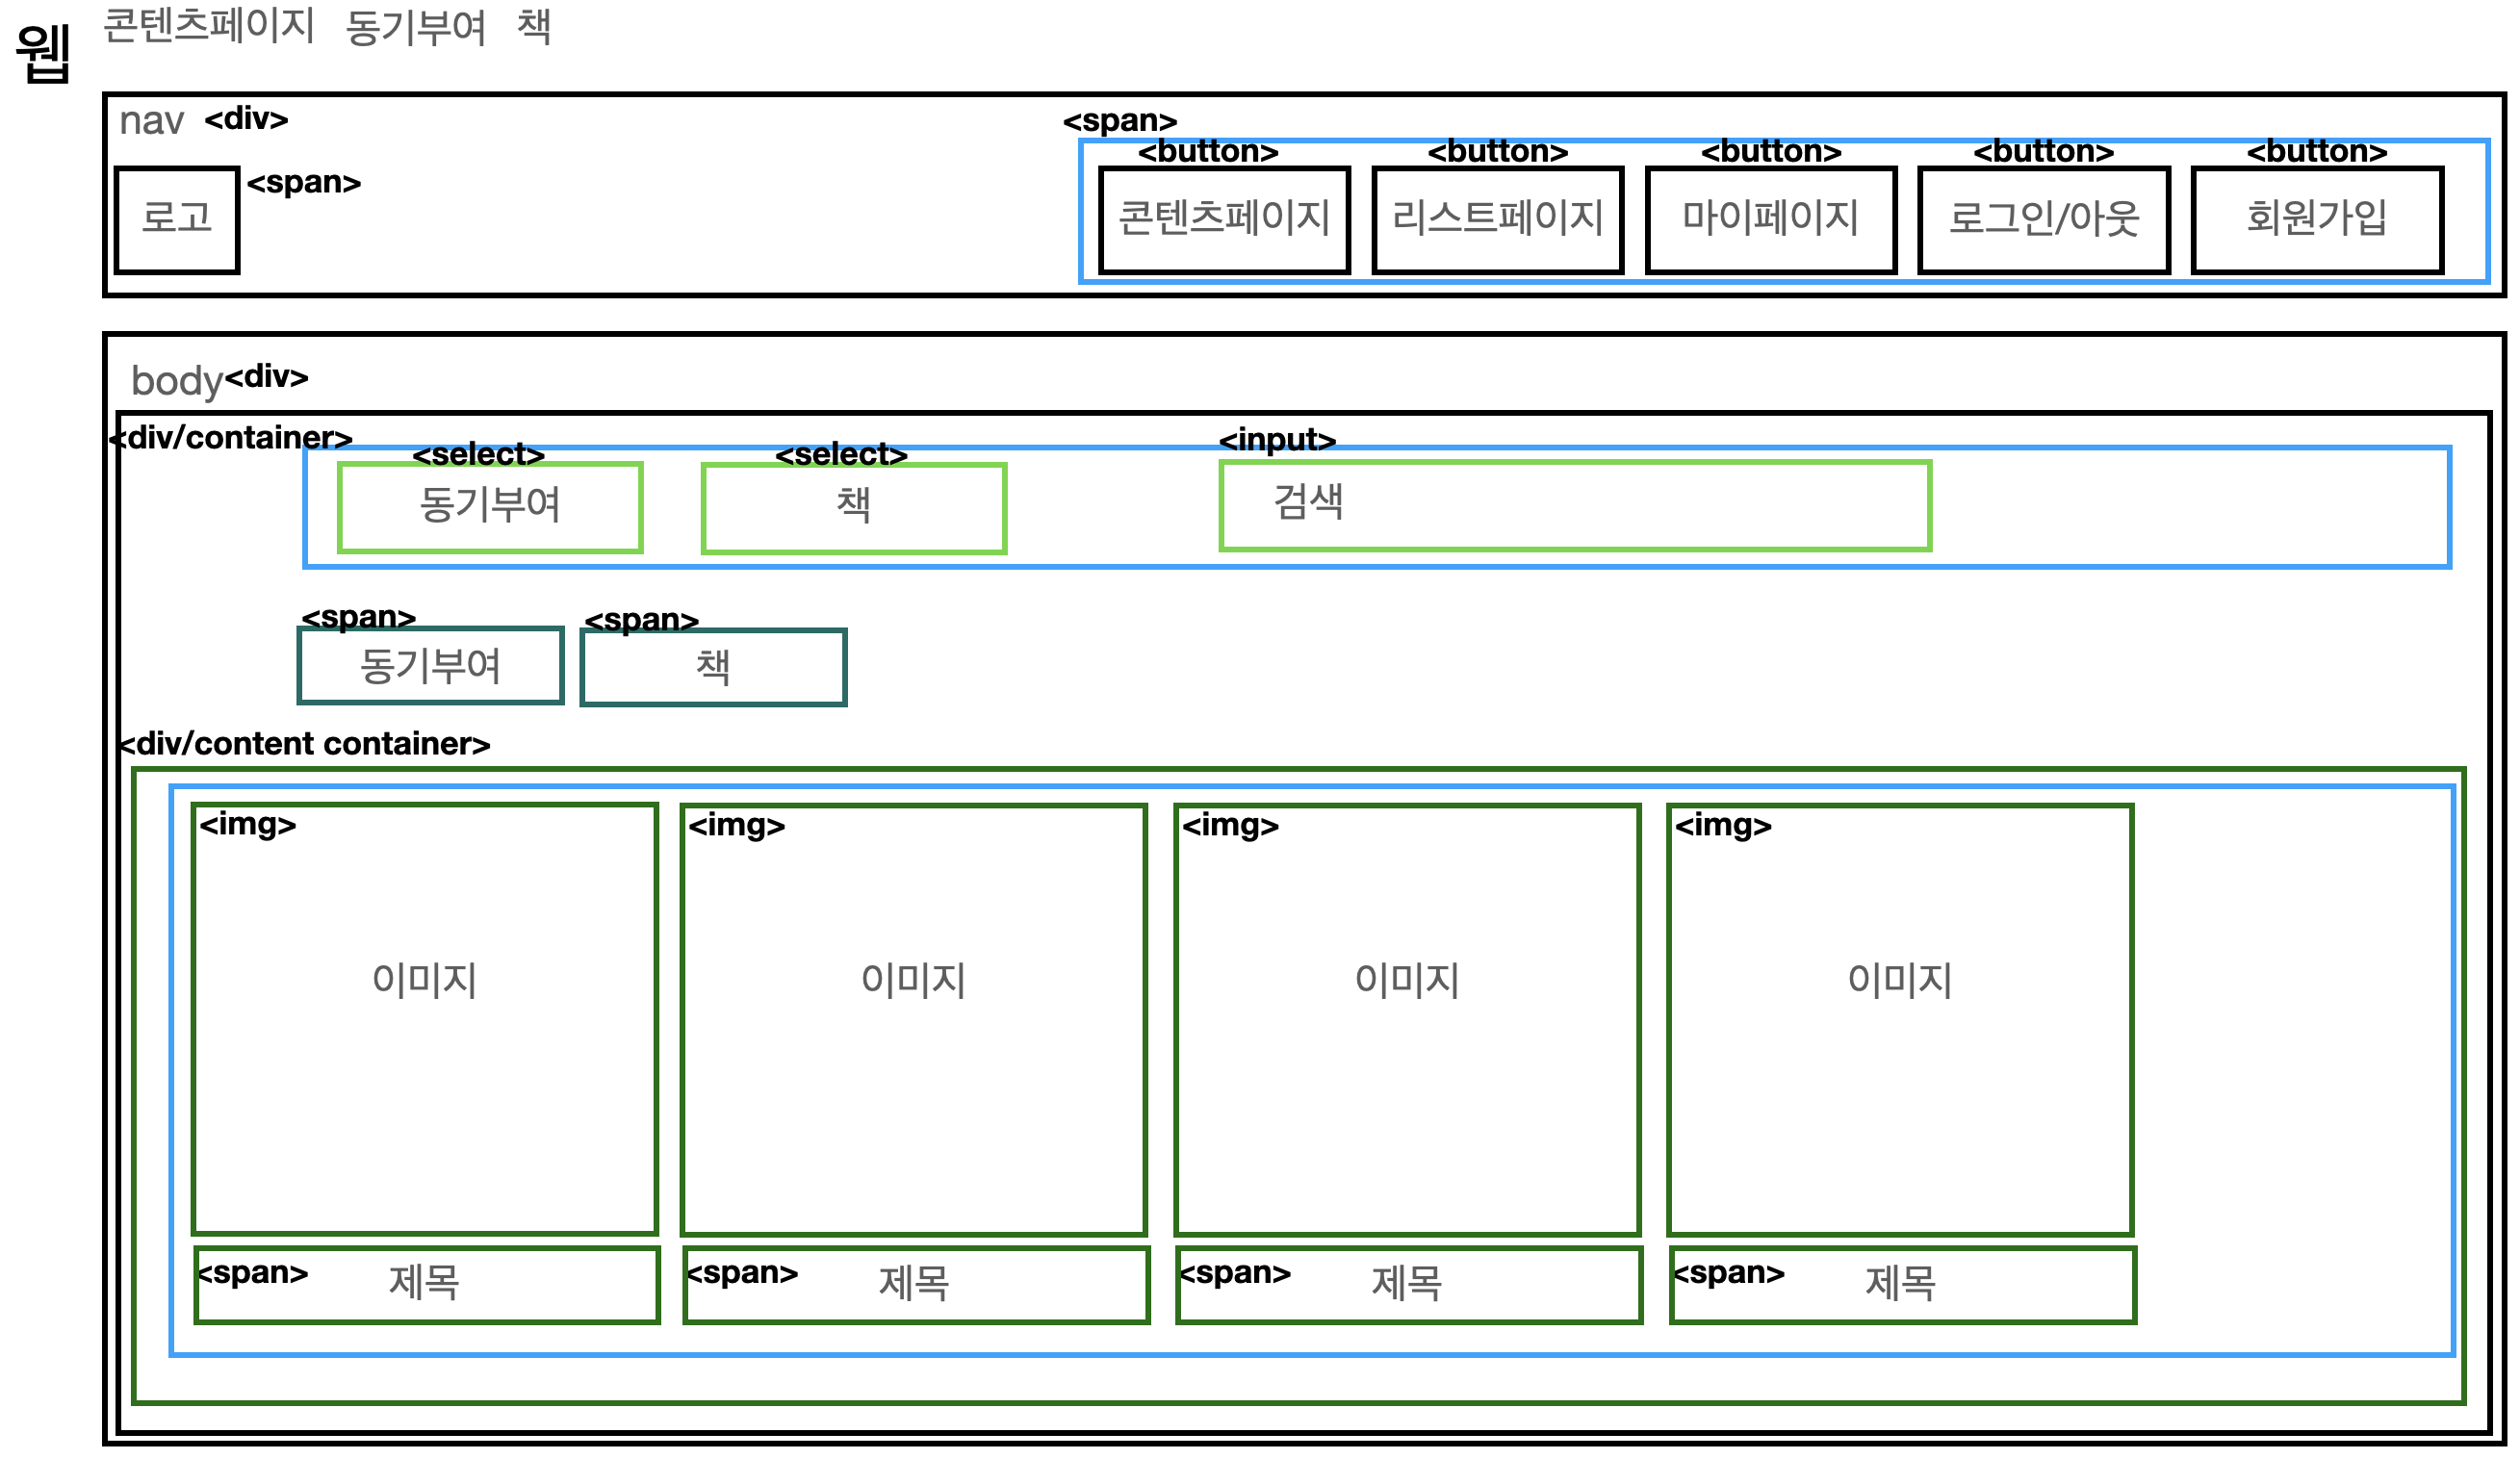
Task: Click the 제목 under the second image
Action: tap(915, 1284)
